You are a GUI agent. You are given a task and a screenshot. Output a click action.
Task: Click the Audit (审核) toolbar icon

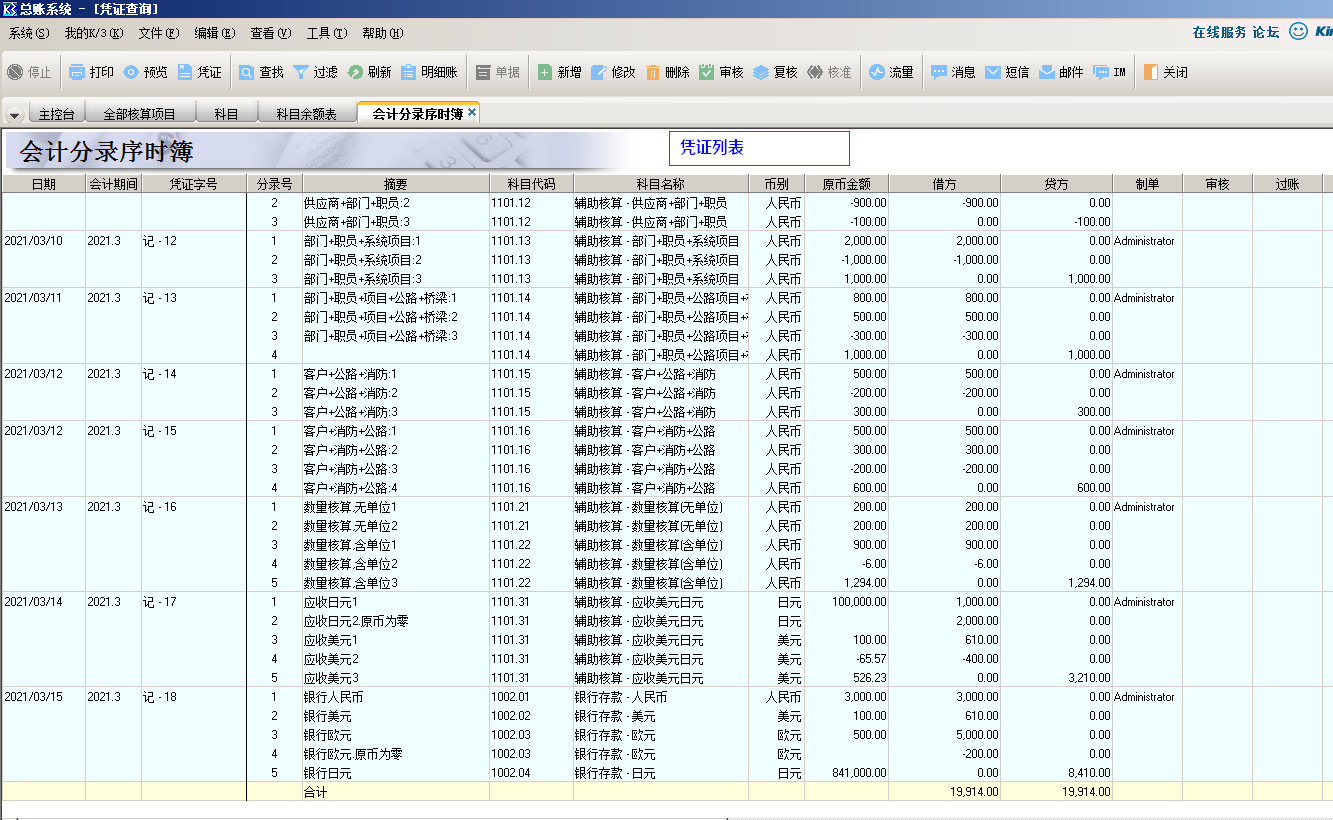707,72
